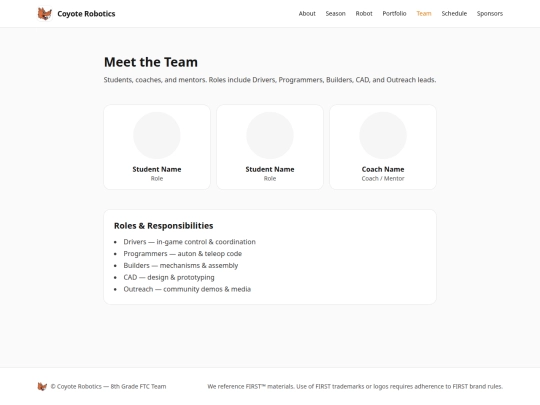Click the Roles & Responsibilities heading
Viewport: 540px width, 405px height.
click(x=164, y=226)
